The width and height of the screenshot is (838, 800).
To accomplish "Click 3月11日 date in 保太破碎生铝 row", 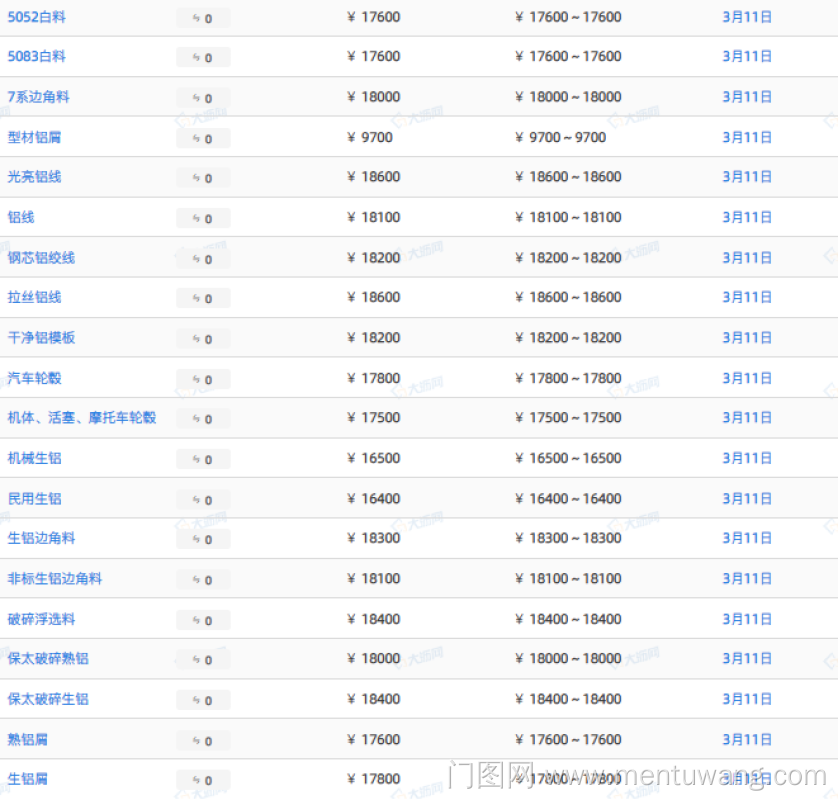I will point(747,699).
